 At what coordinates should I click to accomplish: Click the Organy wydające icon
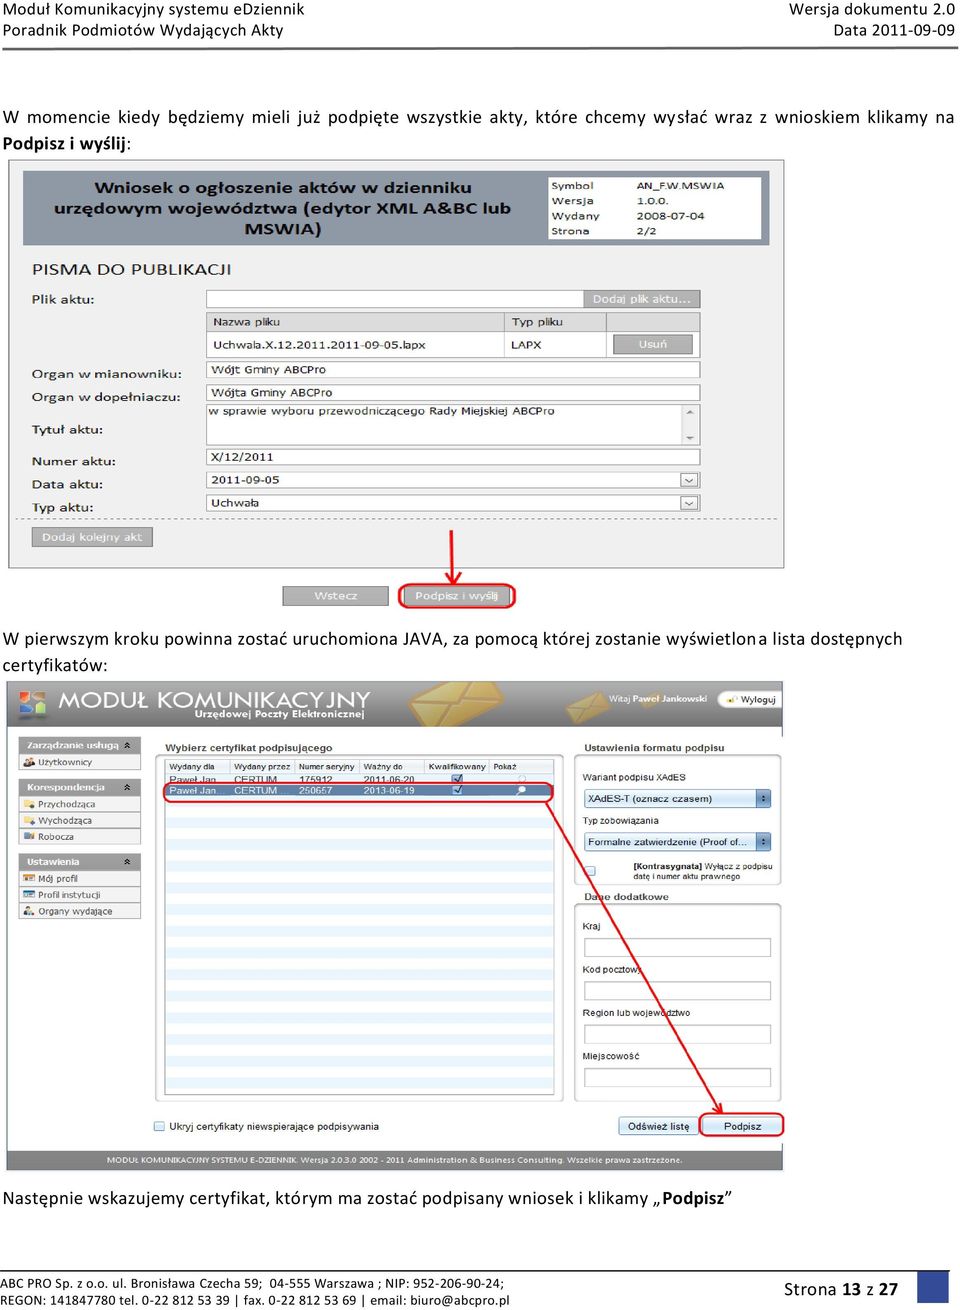(29, 911)
